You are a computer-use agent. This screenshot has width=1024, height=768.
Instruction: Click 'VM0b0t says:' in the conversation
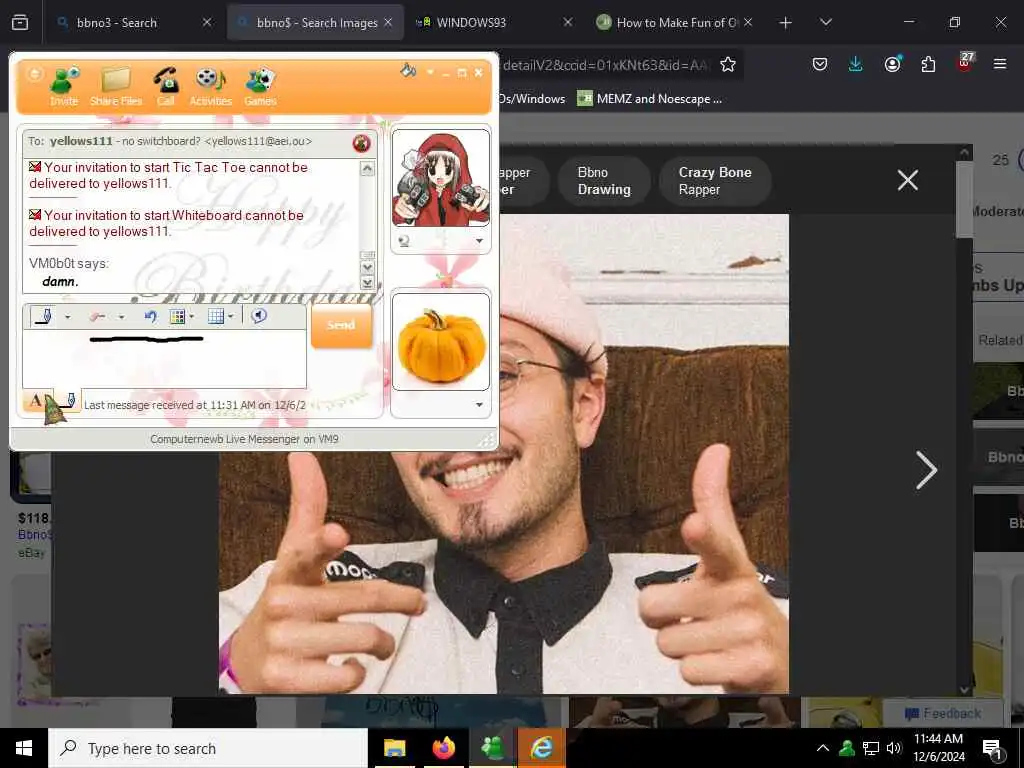(x=69, y=264)
